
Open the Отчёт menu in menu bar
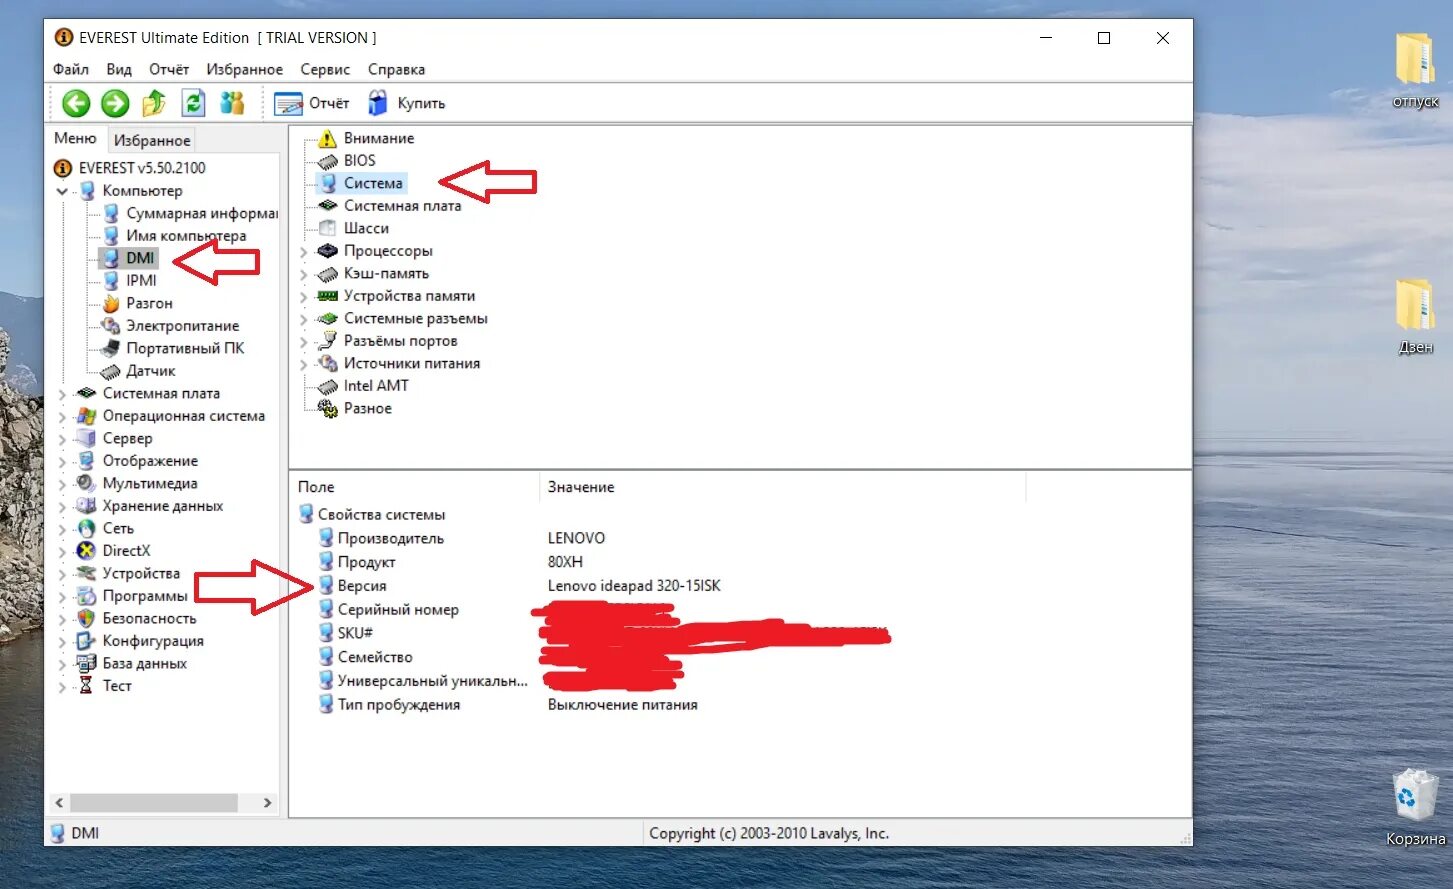click(169, 69)
